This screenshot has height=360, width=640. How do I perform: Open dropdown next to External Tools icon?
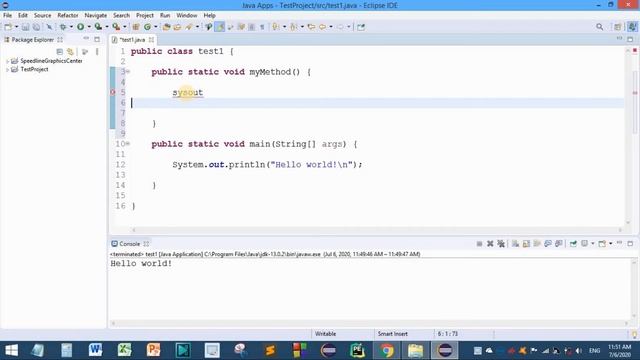124,27
